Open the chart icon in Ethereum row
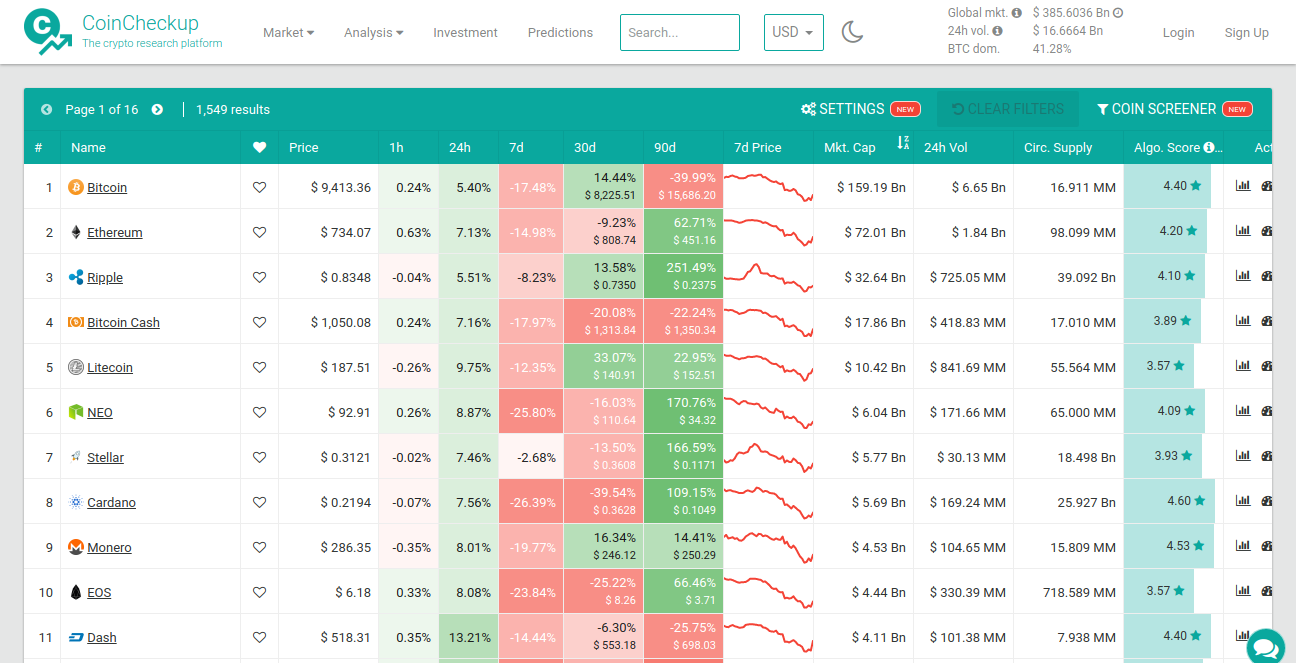Image resolution: width=1296 pixels, height=663 pixels. [1243, 231]
